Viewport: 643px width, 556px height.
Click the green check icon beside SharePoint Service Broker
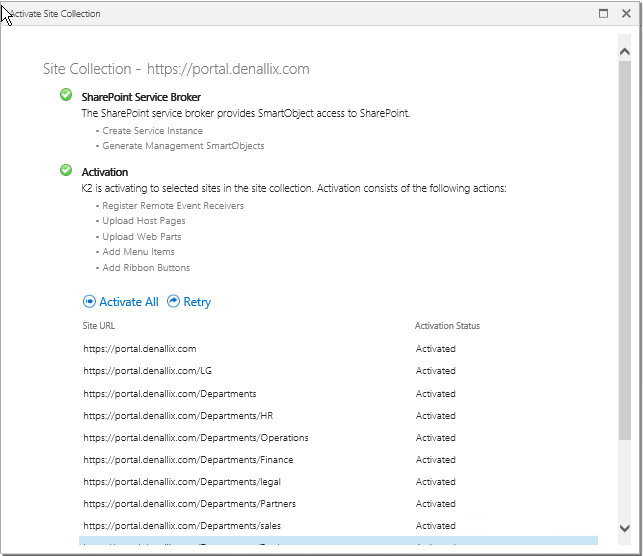66,95
